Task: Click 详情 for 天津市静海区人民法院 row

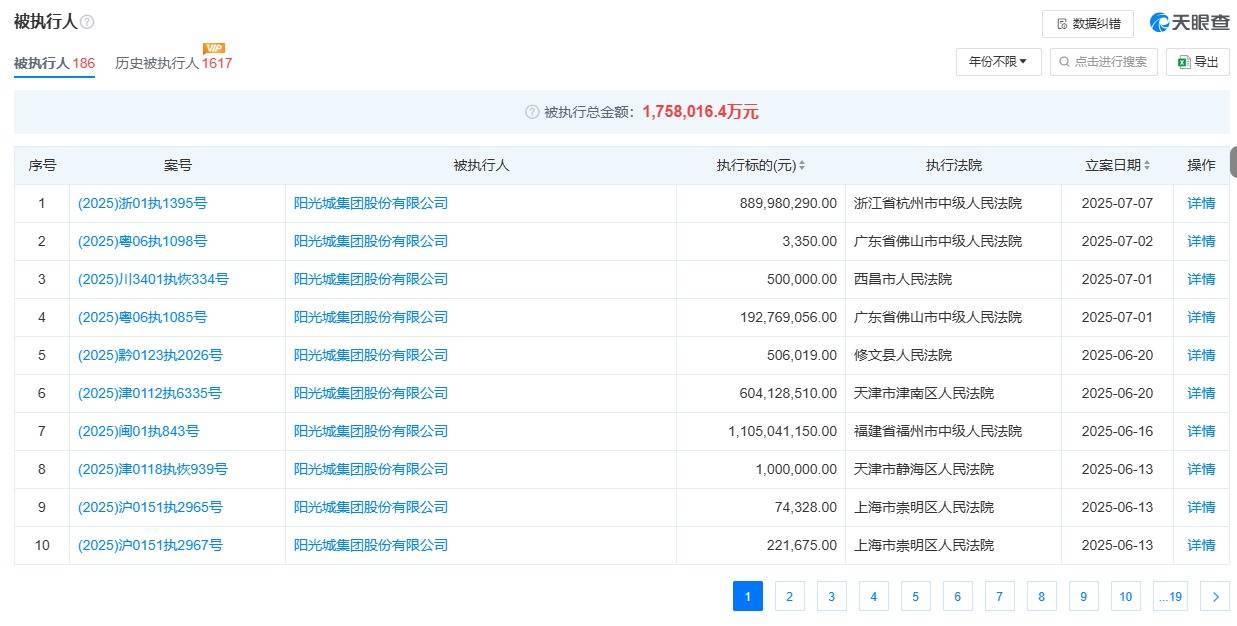Action: tap(1201, 469)
